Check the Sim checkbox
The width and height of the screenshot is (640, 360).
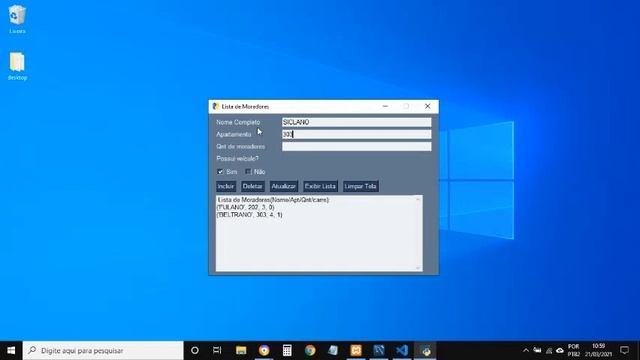pyautogui.click(x=220, y=172)
